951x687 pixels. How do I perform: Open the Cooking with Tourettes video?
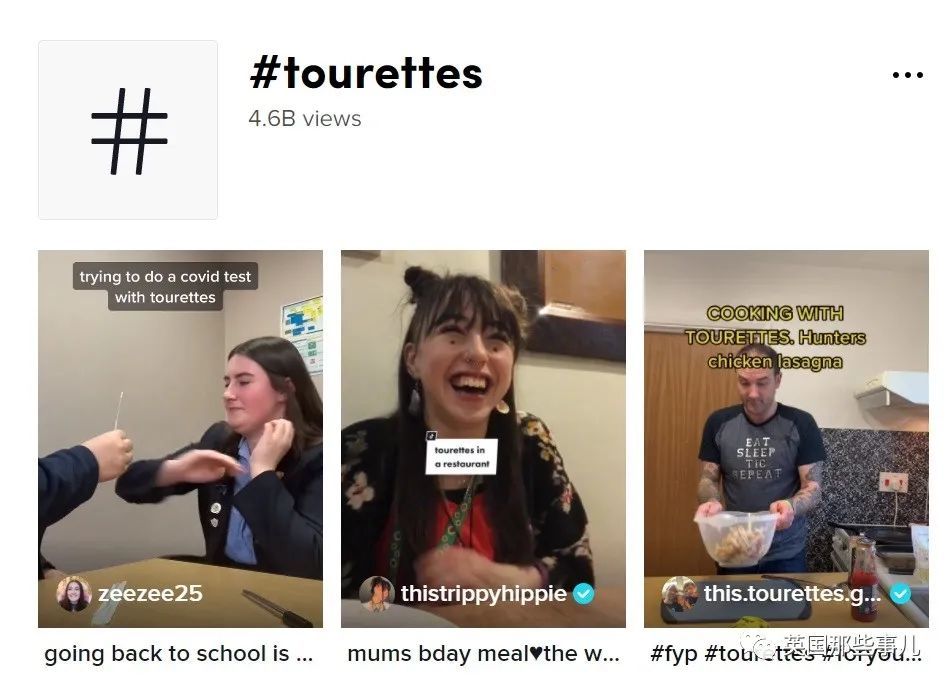click(786, 438)
